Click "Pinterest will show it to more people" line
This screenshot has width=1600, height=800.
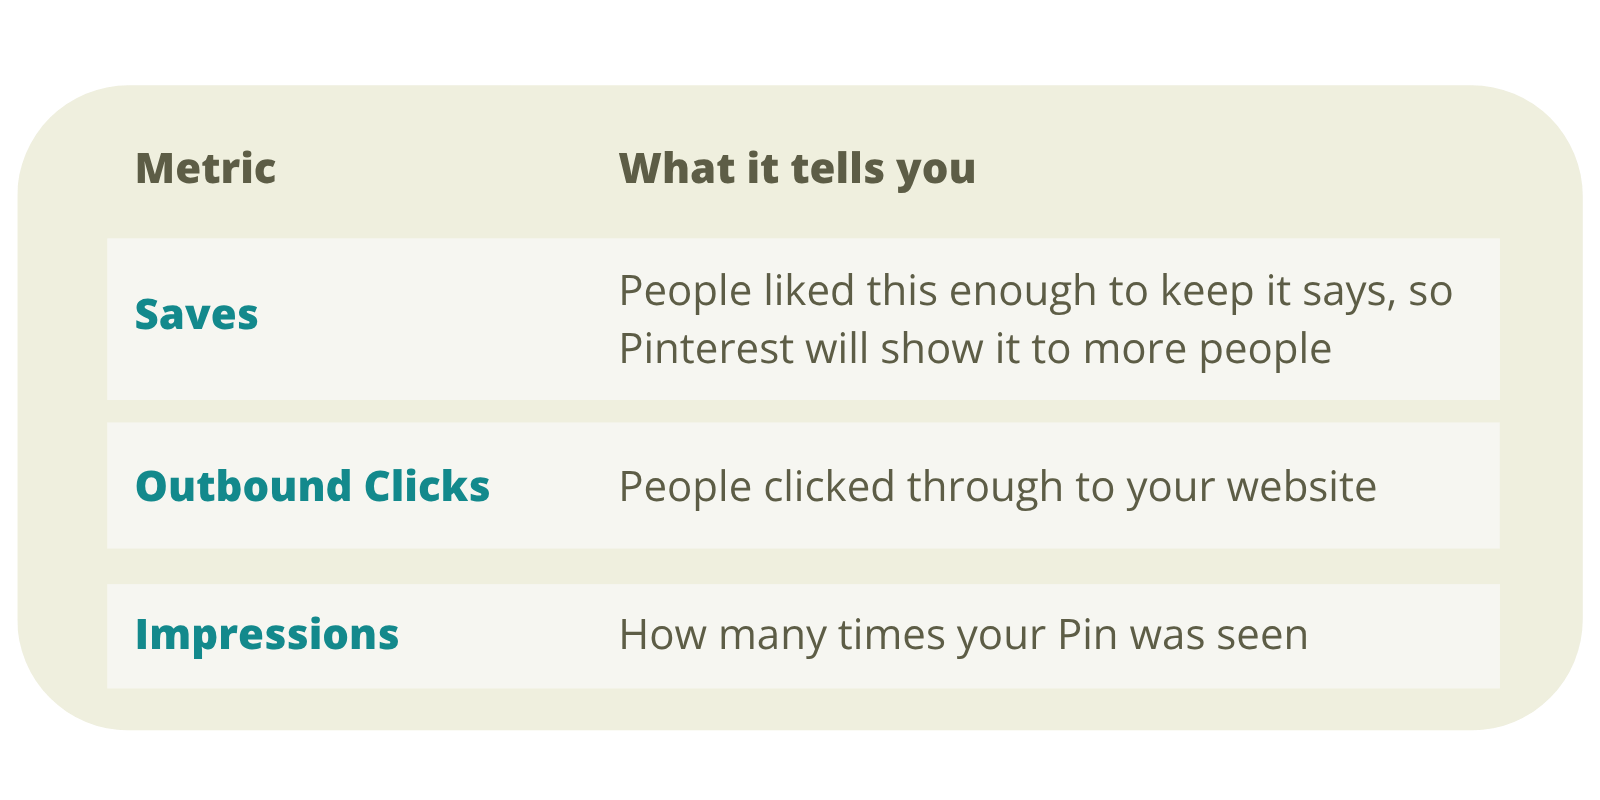975,349
